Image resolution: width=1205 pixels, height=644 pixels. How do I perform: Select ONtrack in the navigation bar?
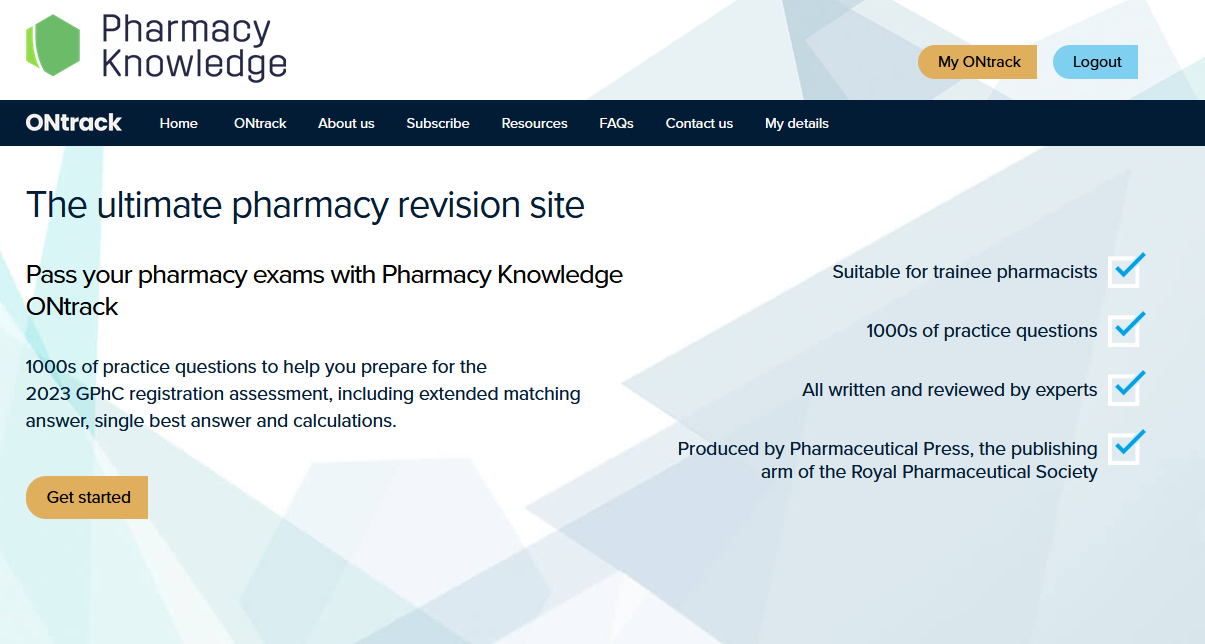click(260, 123)
